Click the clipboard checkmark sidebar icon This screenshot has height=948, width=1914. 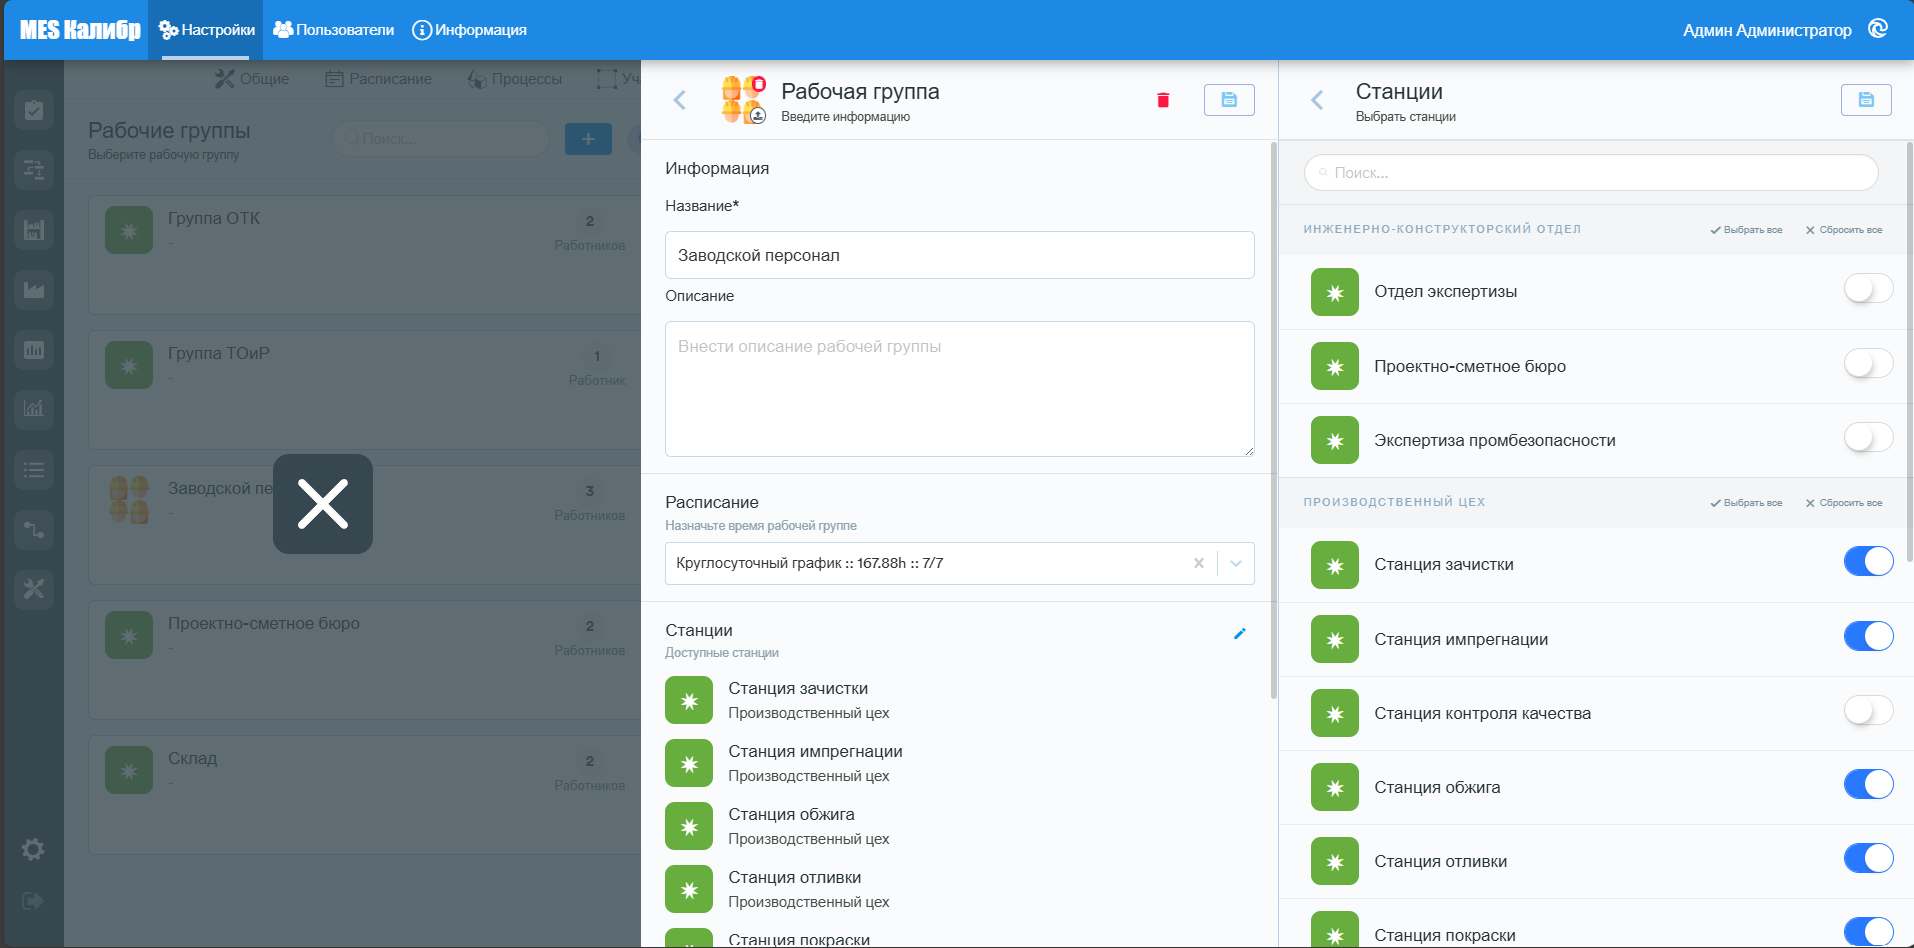(x=34, y=110)
